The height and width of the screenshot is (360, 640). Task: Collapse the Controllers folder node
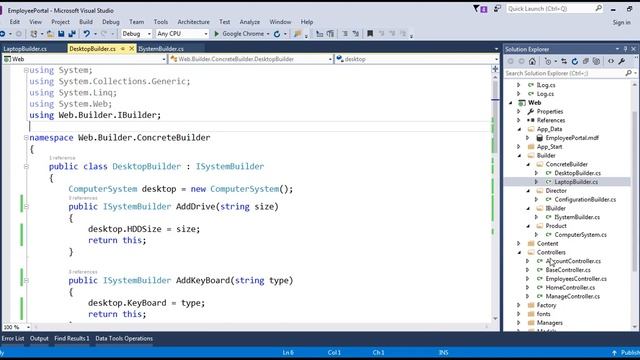click(519, 253)
